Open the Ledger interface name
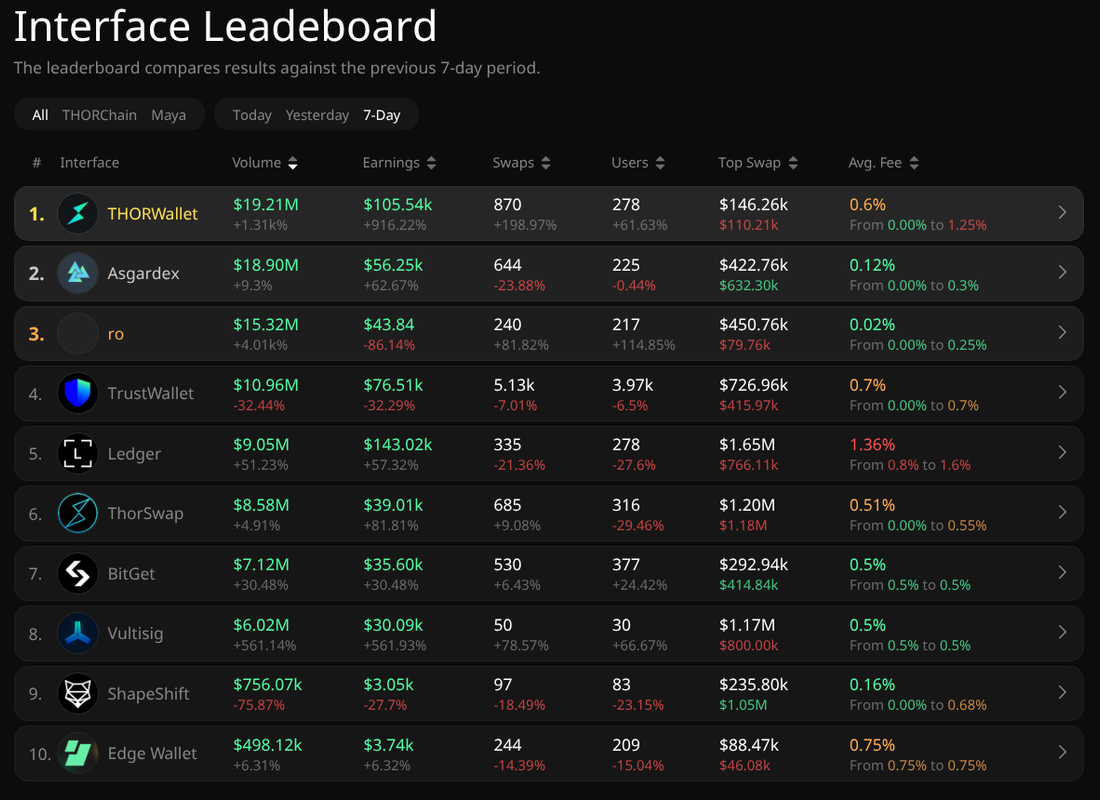The image size is (1100, 800). [134, 454]
